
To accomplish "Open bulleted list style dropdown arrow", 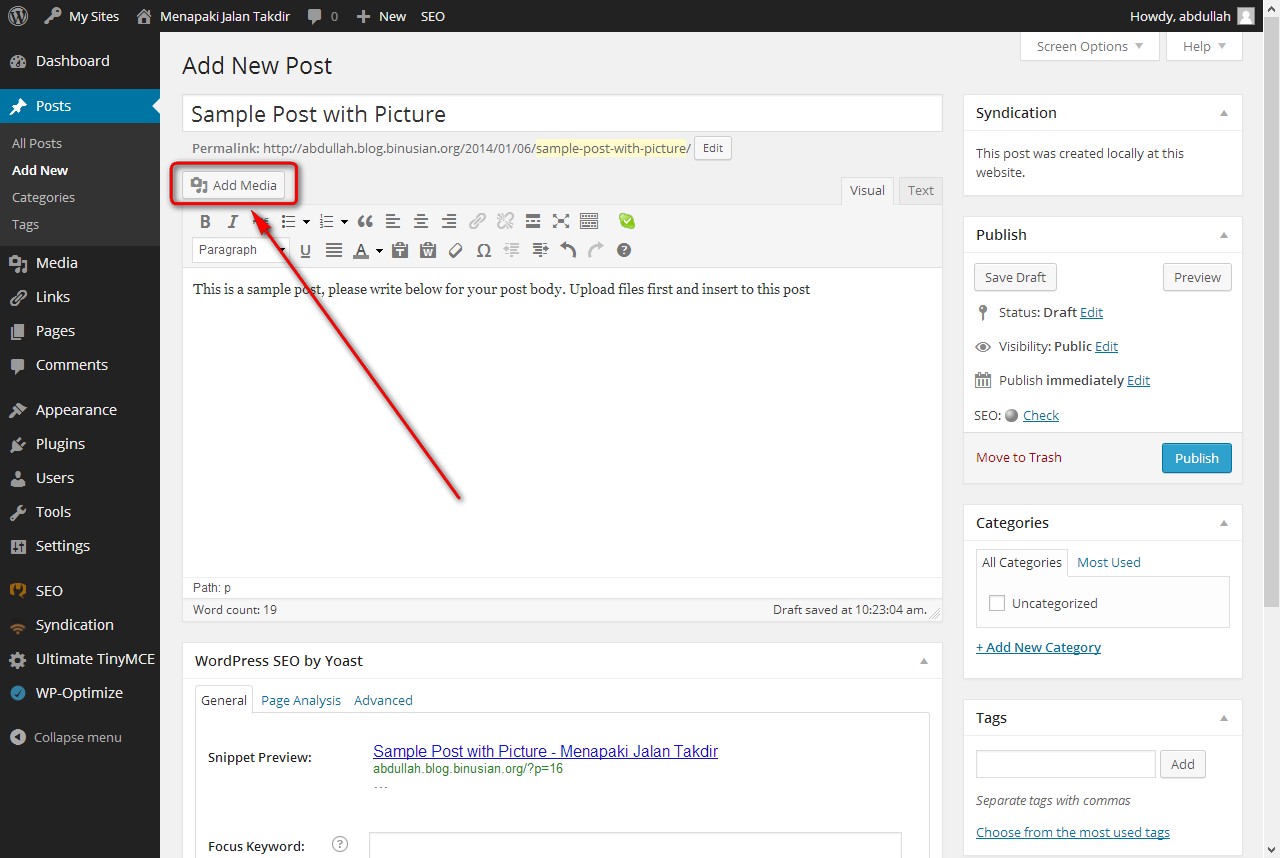I will [304, 221].
